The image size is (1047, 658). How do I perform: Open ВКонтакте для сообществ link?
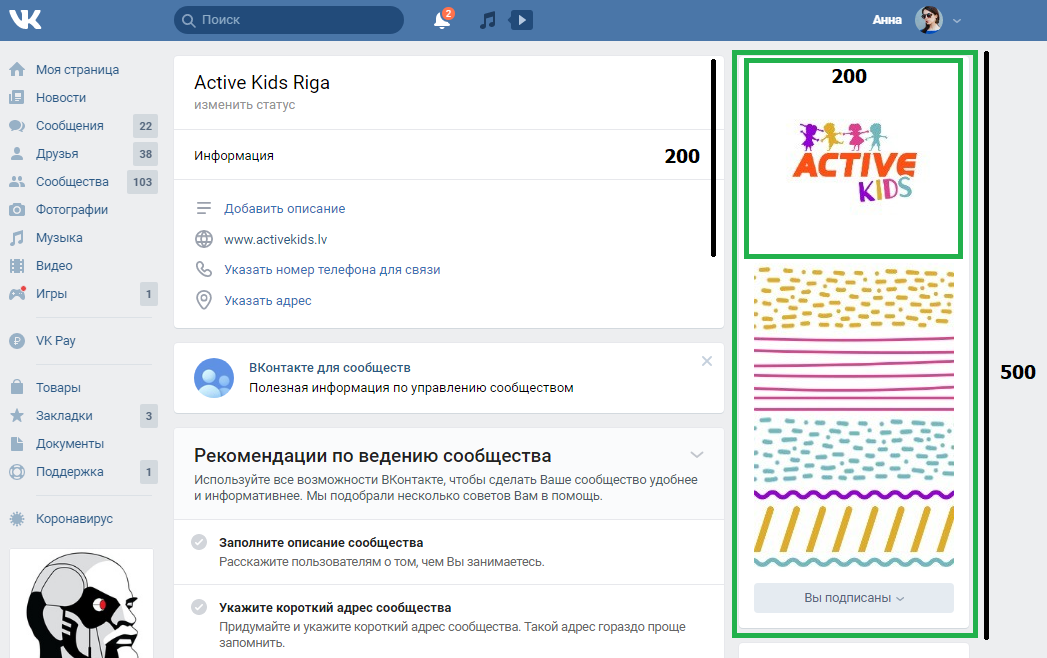point(330,367)
